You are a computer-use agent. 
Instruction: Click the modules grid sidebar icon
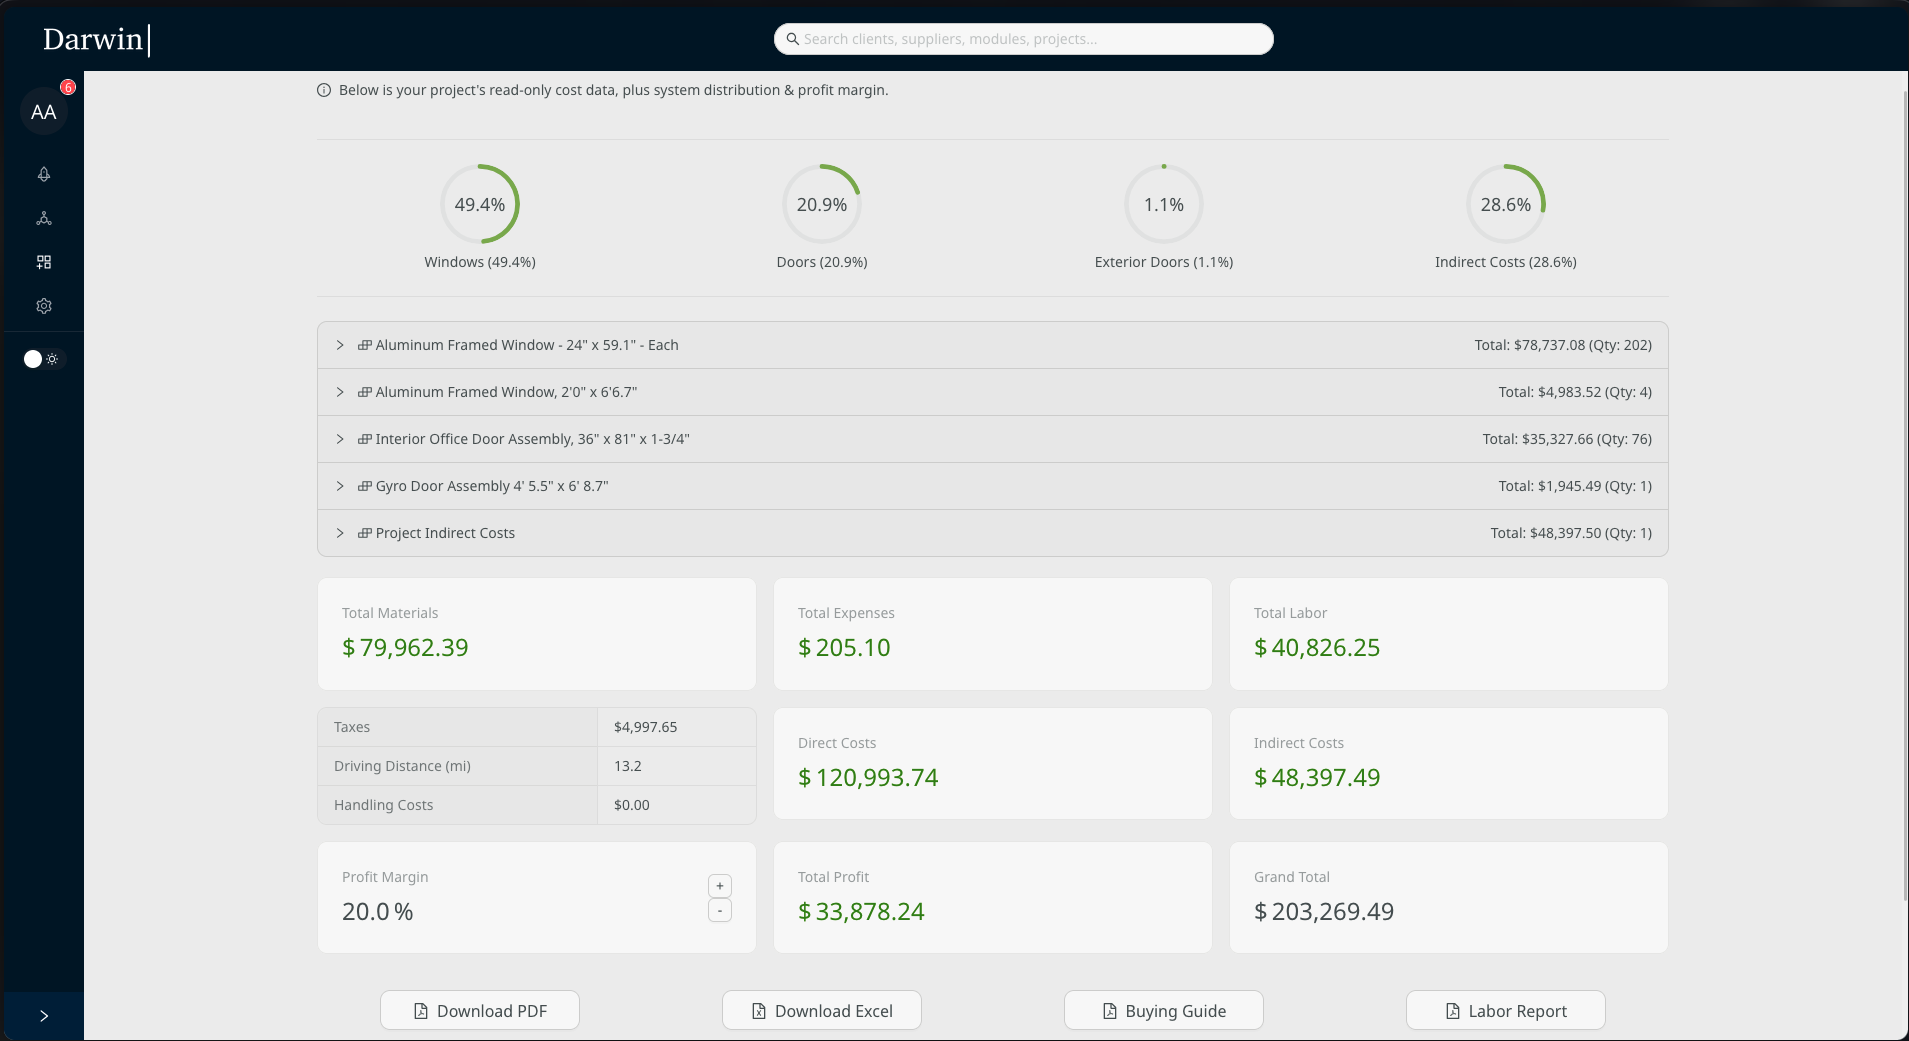click(43, 262)
